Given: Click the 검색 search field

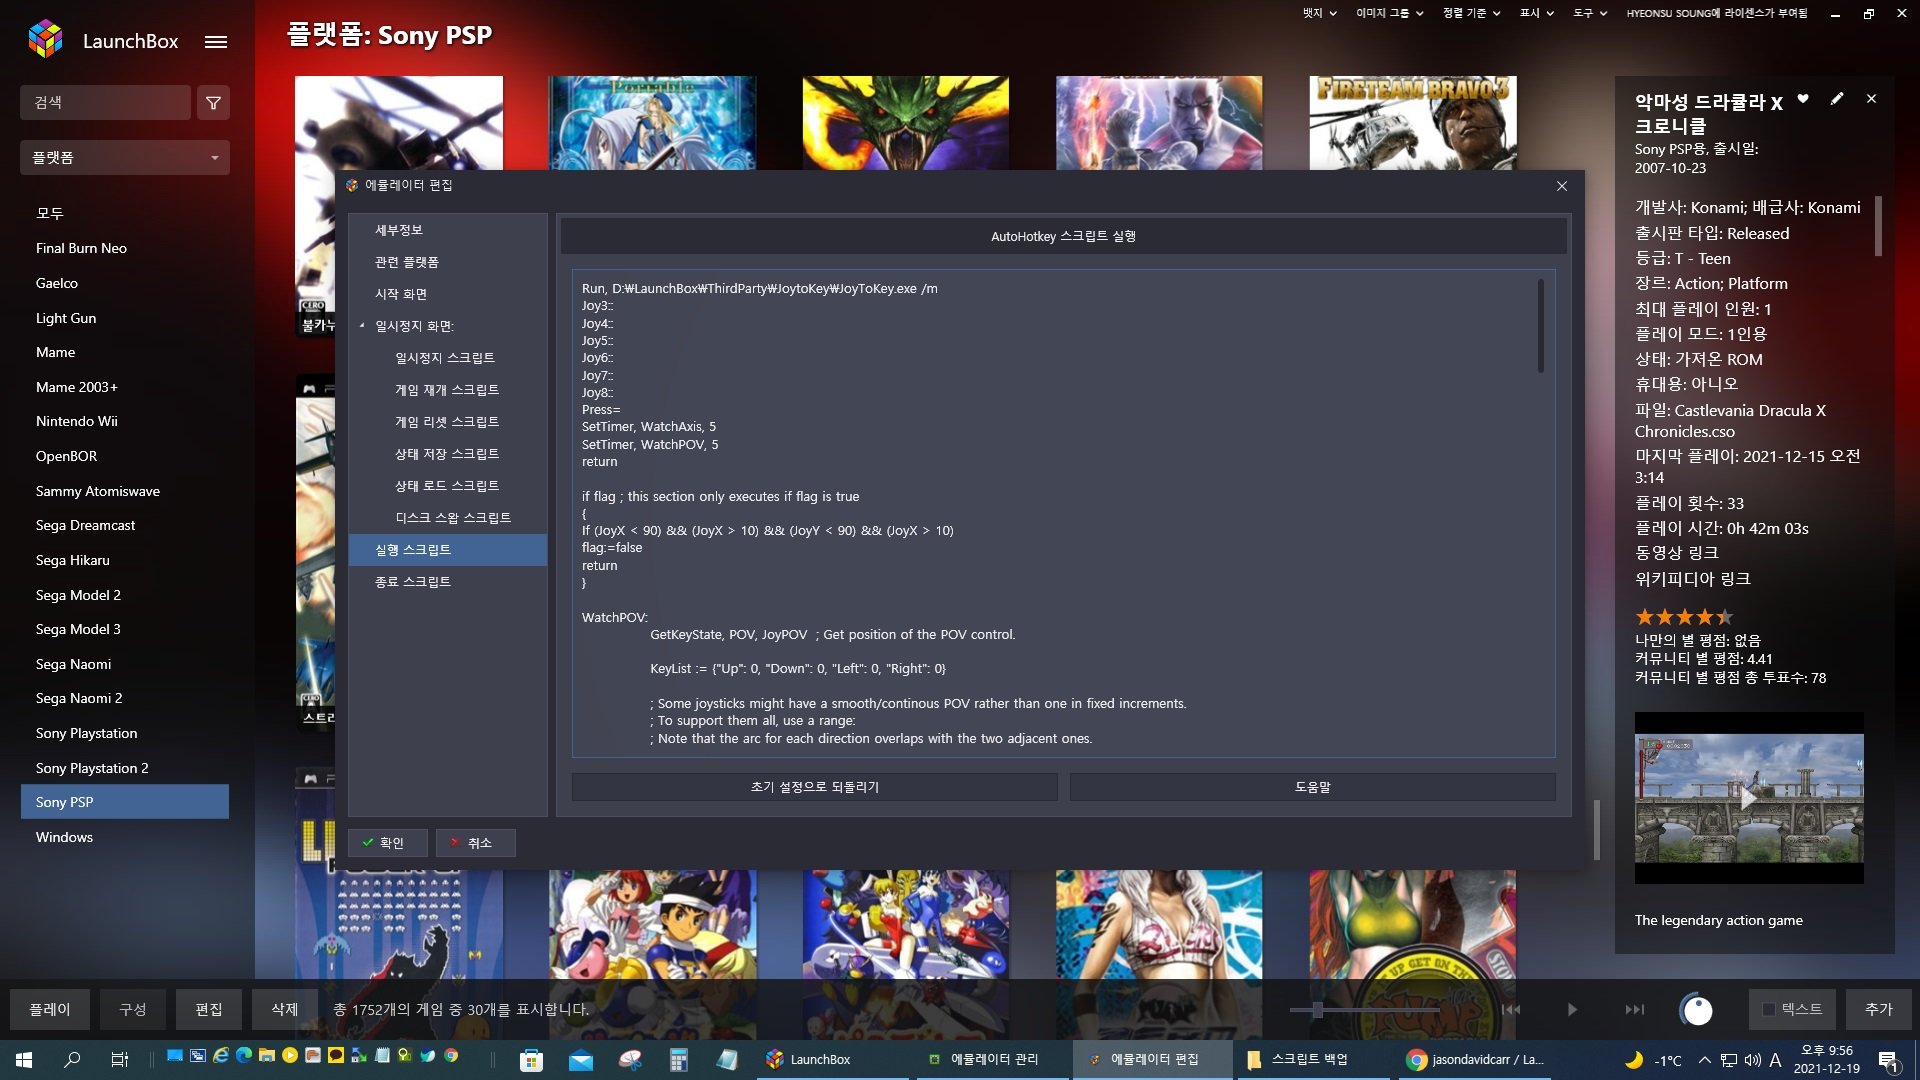Looking at the screenshot, I should [x=105, y=103].
